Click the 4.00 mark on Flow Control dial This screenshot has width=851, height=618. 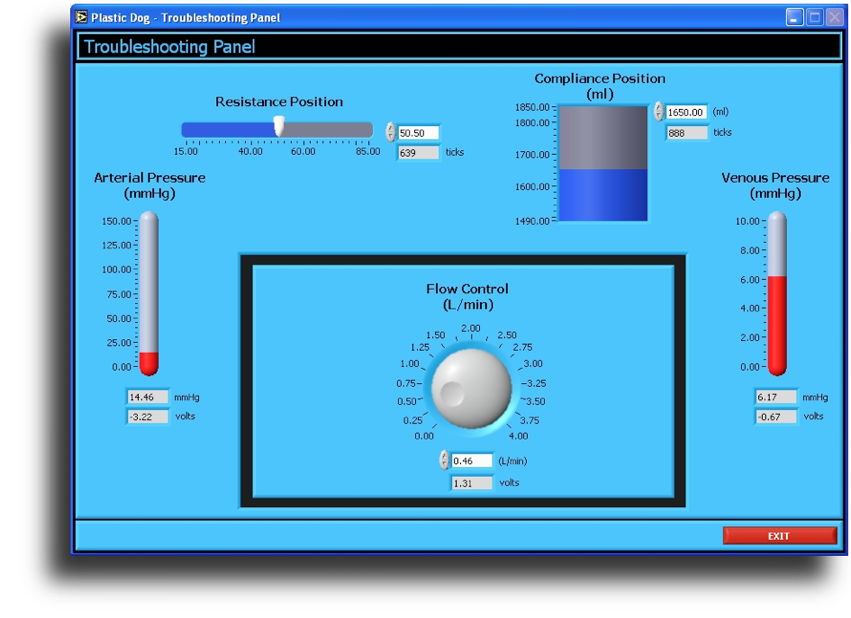point(518,436)
